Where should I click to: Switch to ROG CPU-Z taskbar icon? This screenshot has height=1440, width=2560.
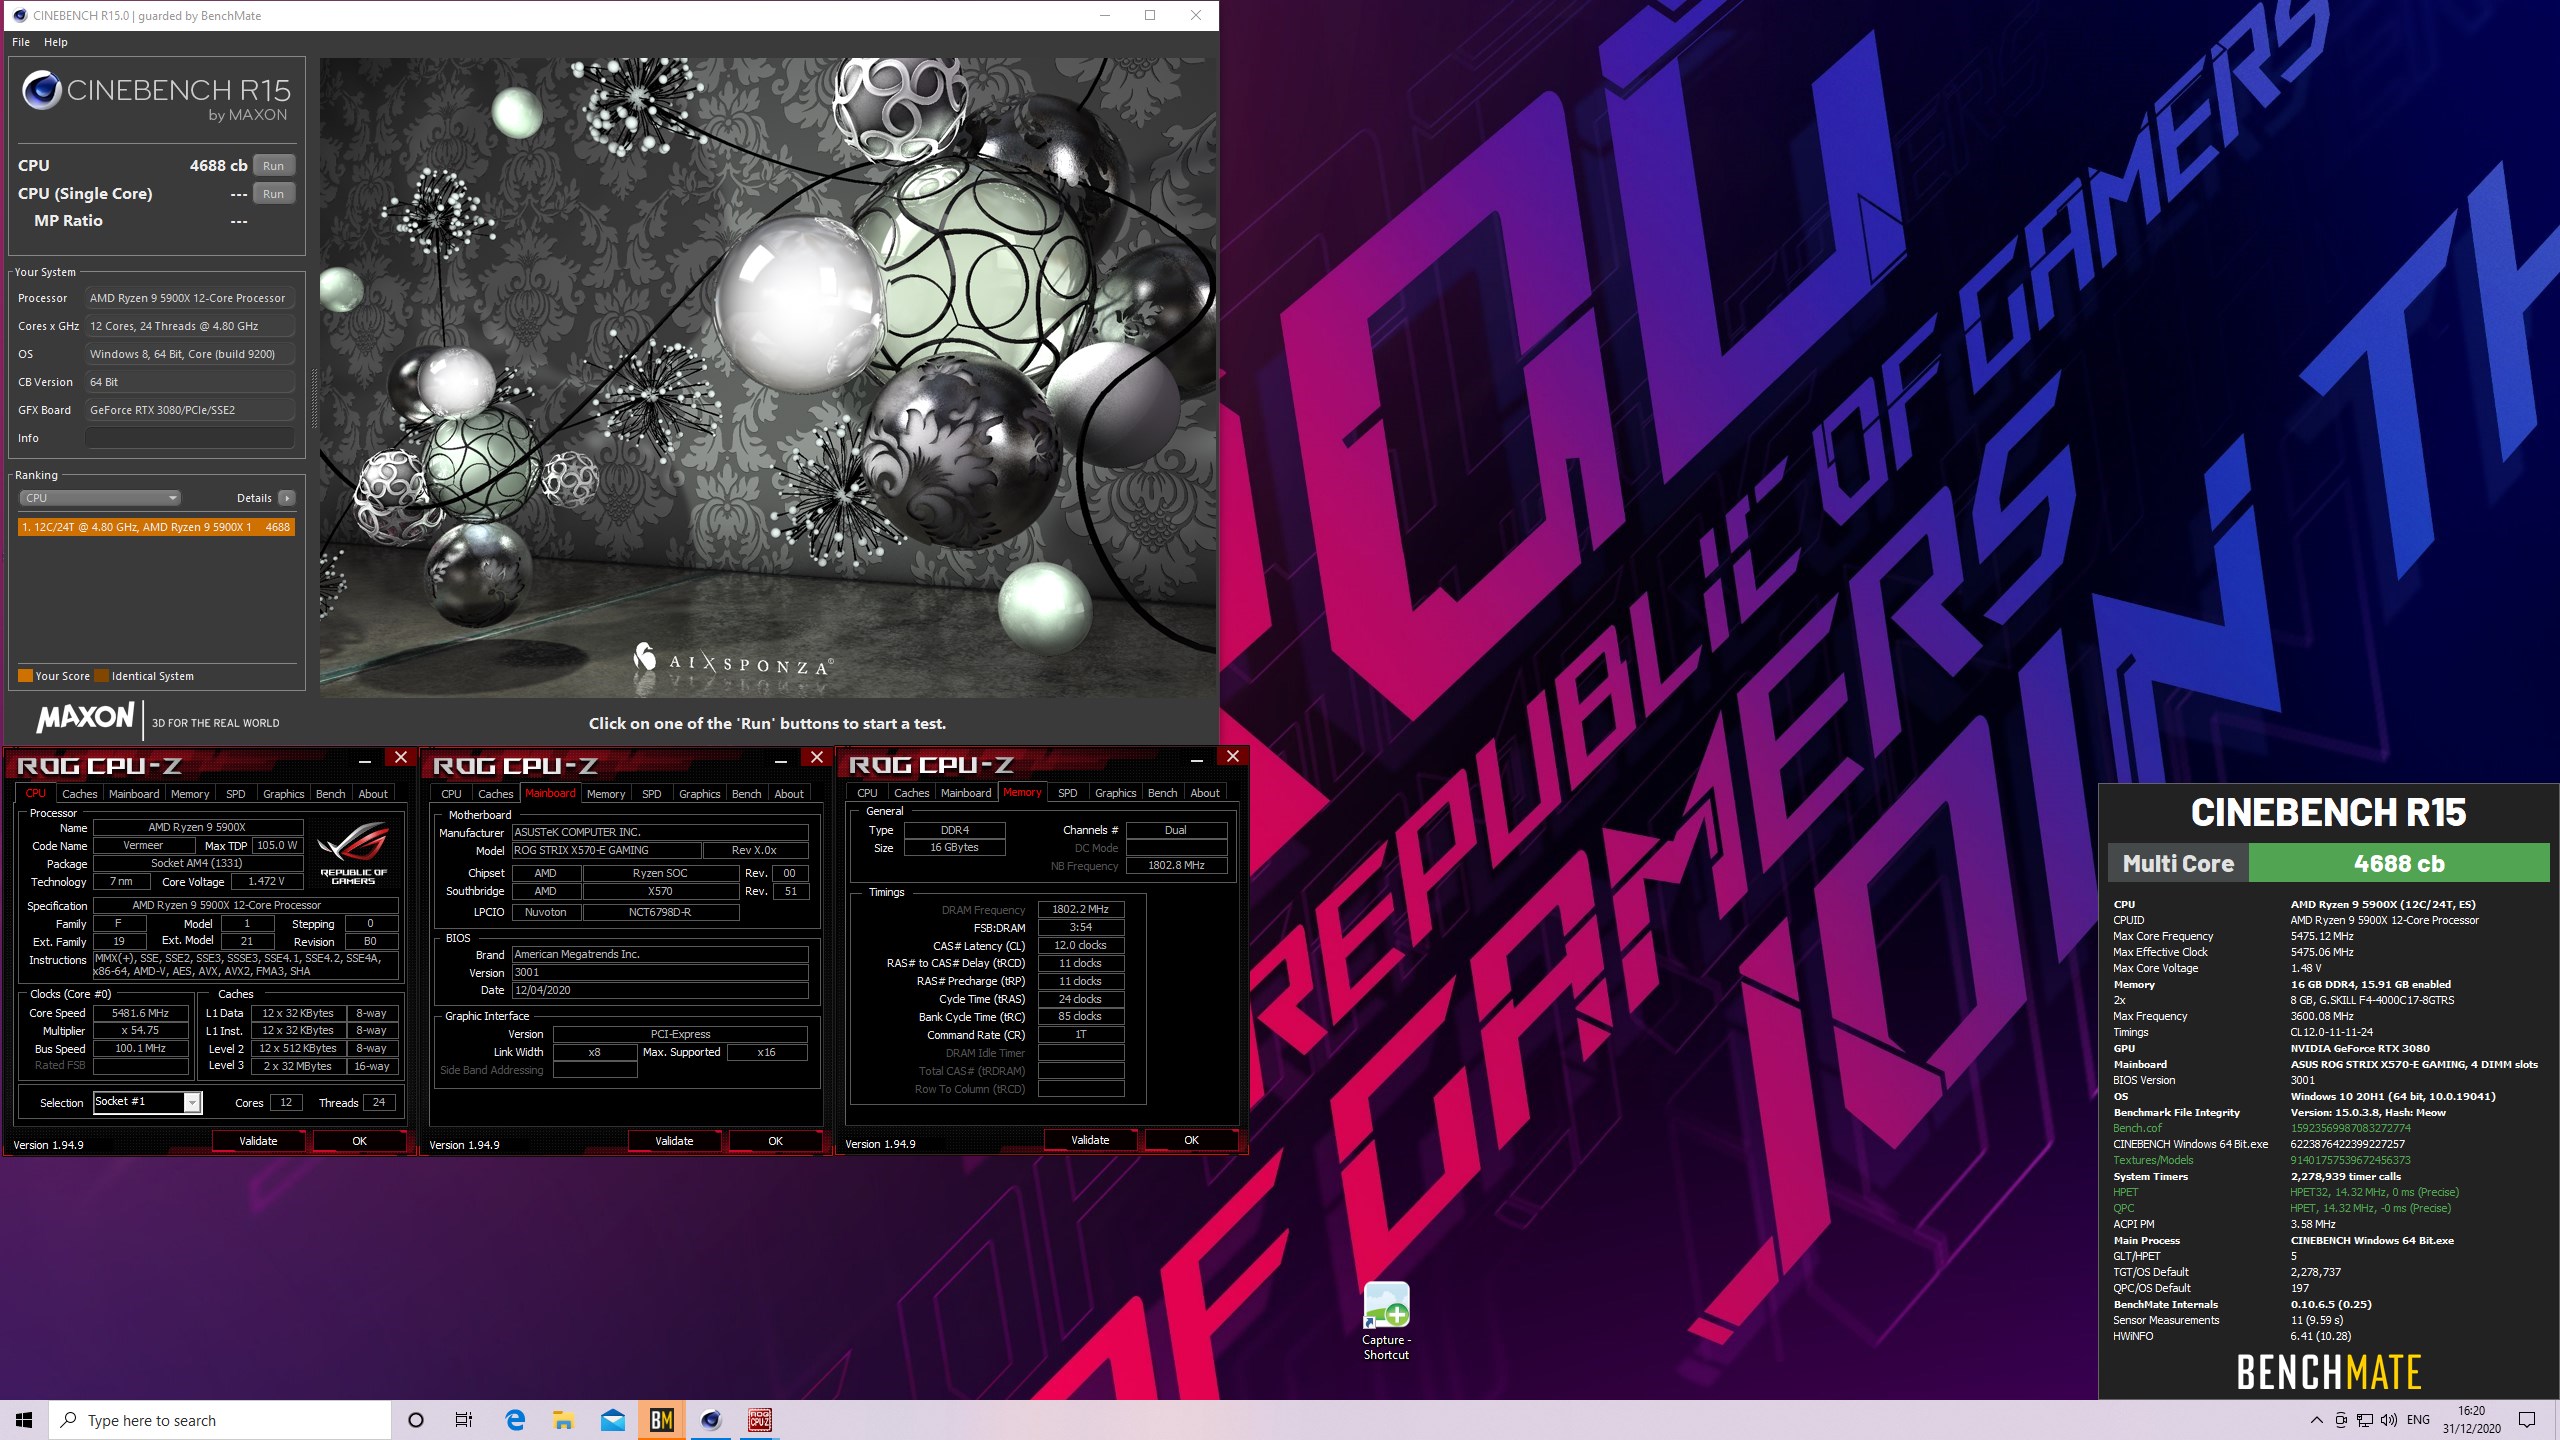click(760, 1420)
